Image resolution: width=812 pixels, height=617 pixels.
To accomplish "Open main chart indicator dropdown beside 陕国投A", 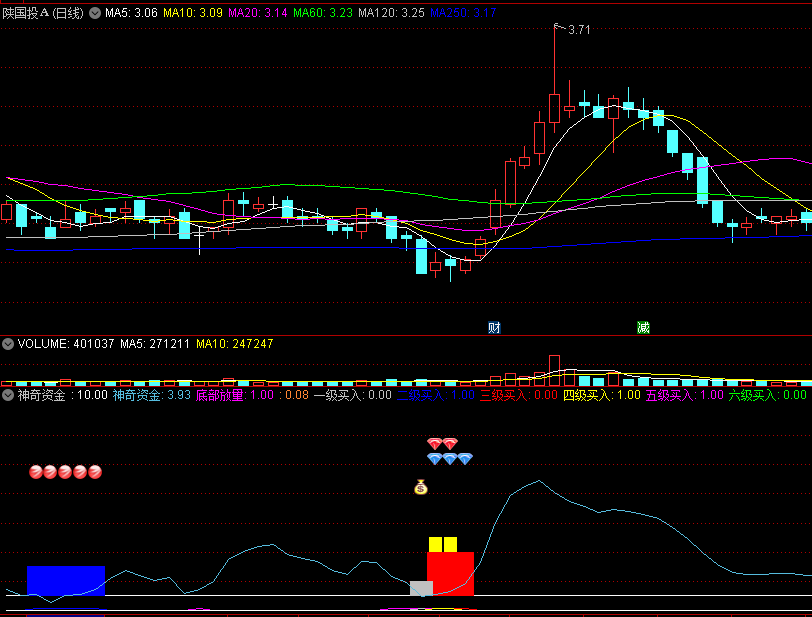I will 95,13.
